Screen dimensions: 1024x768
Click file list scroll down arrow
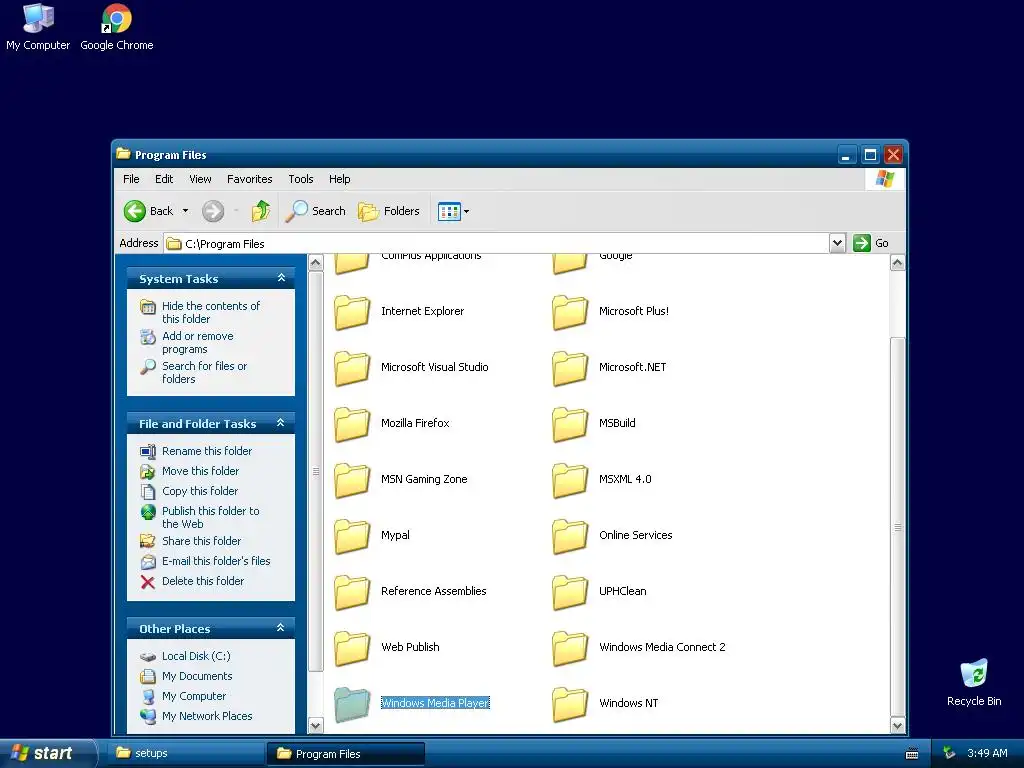[x=897, y=725]
